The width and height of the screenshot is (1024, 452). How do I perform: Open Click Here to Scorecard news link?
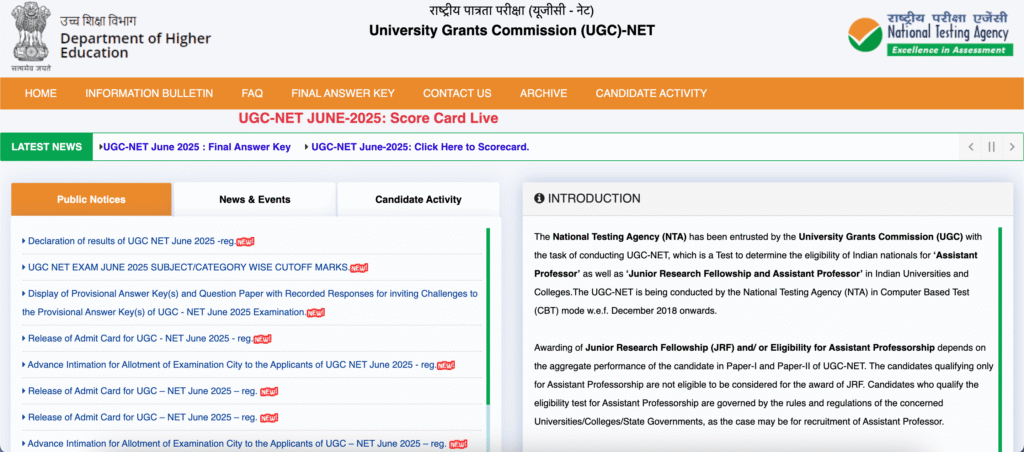[420, 147]
